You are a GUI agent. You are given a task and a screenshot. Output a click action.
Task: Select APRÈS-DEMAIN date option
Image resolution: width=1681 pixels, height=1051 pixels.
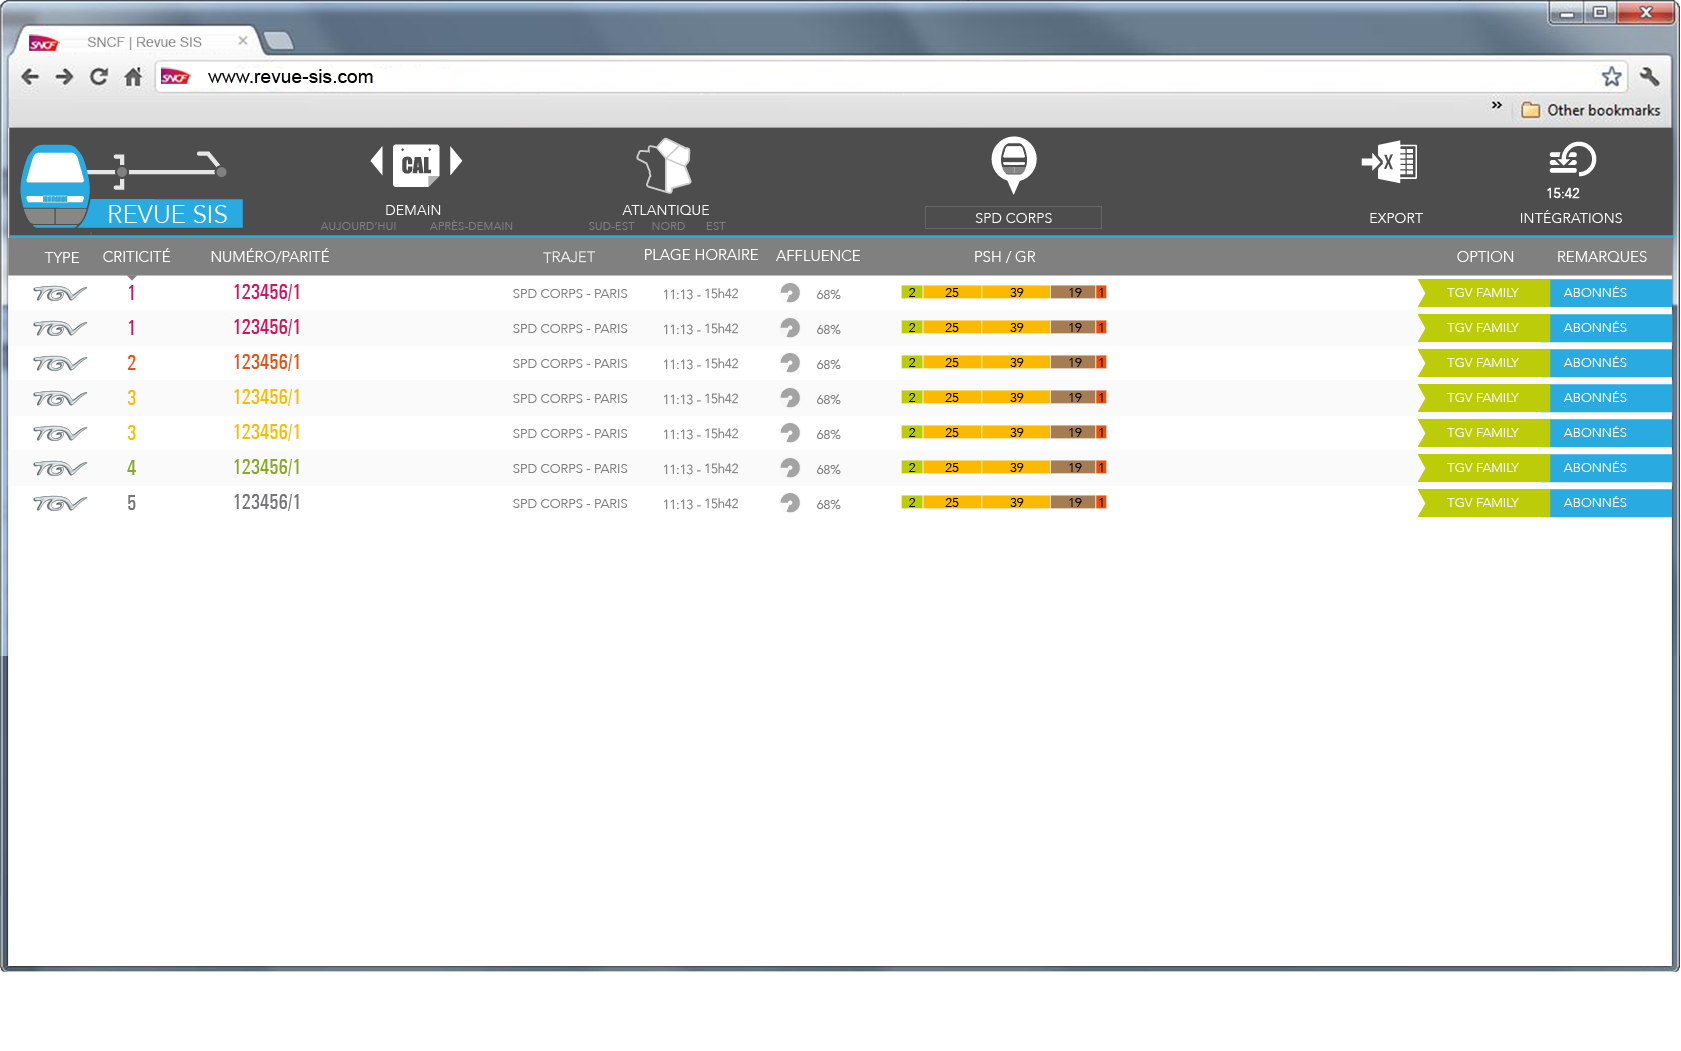point(471,227)
